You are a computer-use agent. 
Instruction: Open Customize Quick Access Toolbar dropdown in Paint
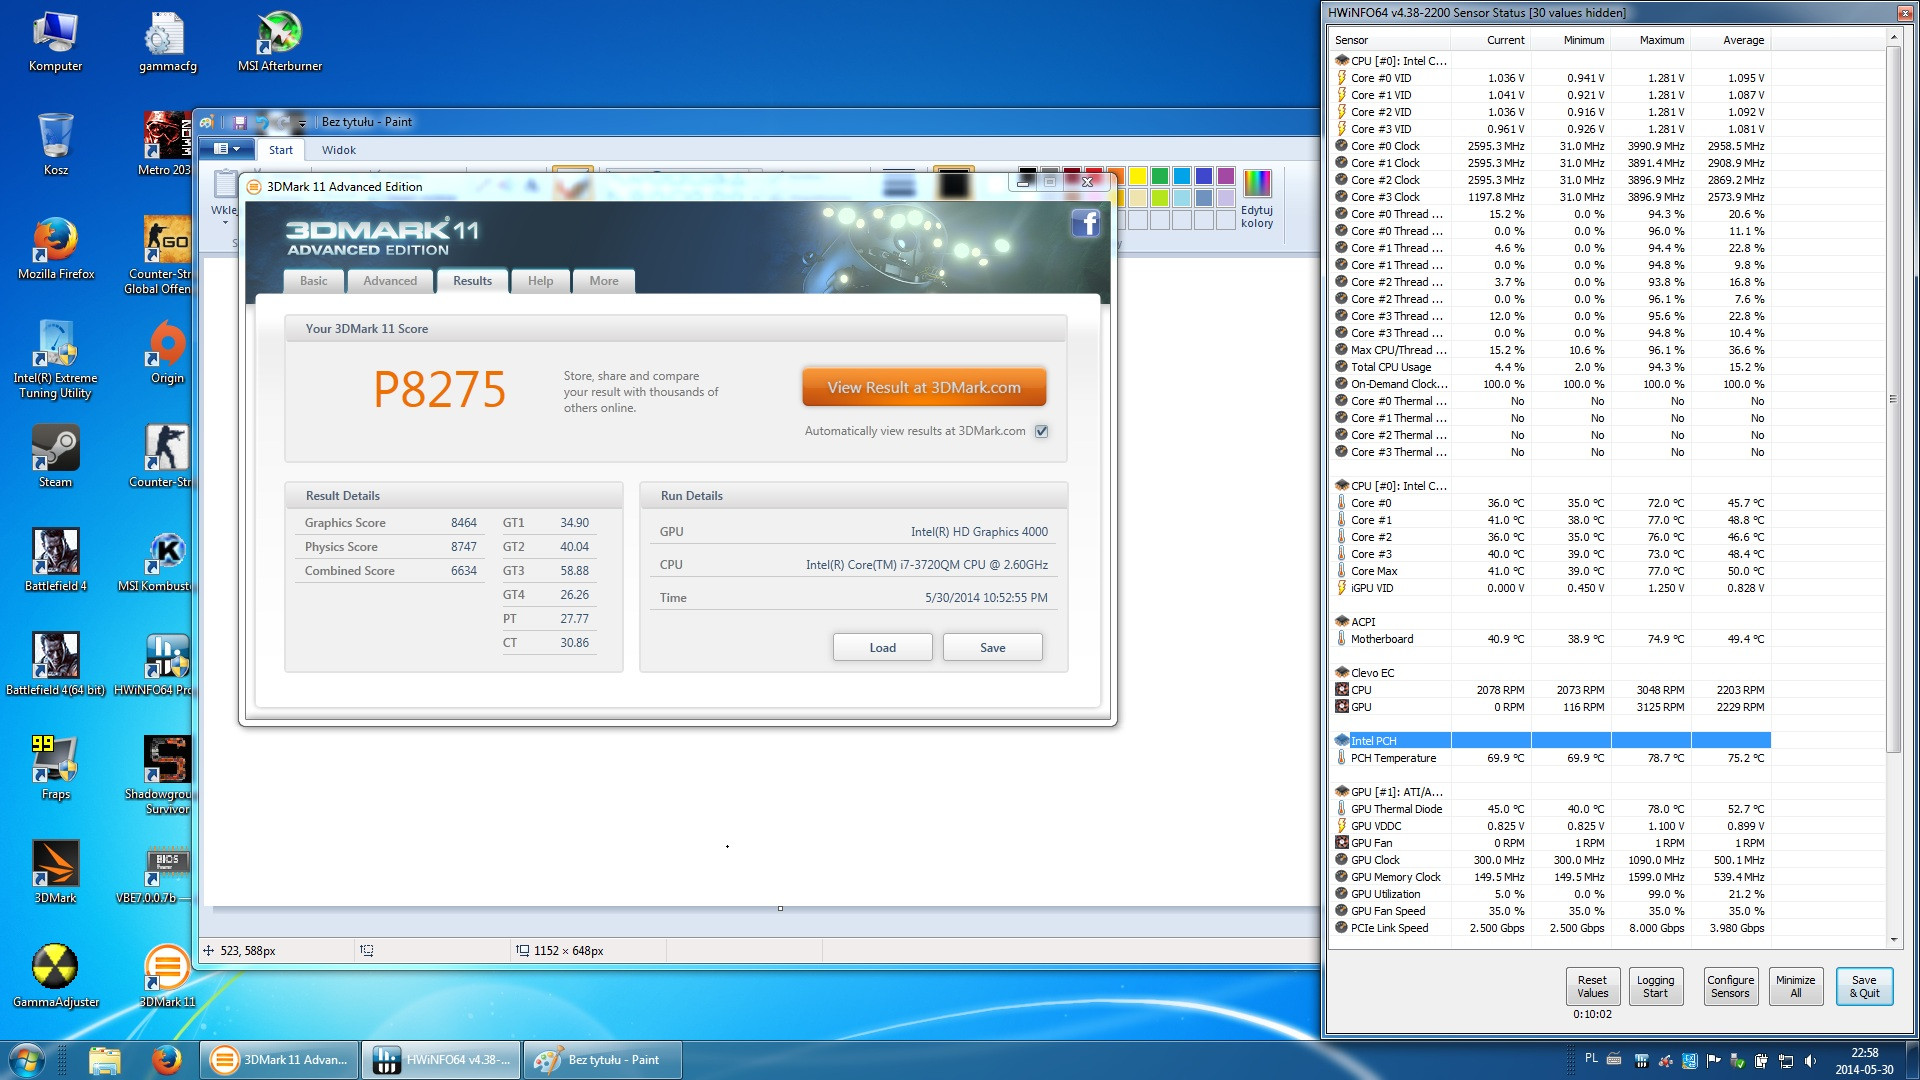[x=302, y=123]
